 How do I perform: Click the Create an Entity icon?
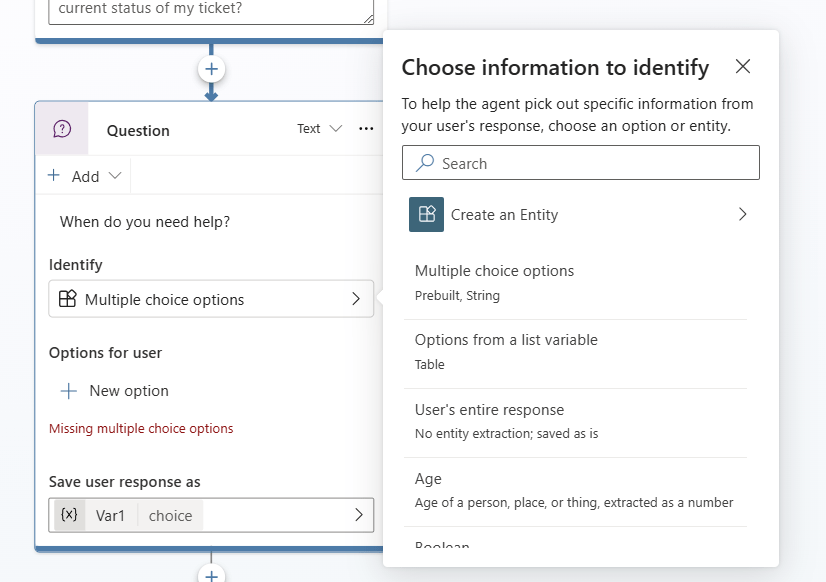pos(426,214)
